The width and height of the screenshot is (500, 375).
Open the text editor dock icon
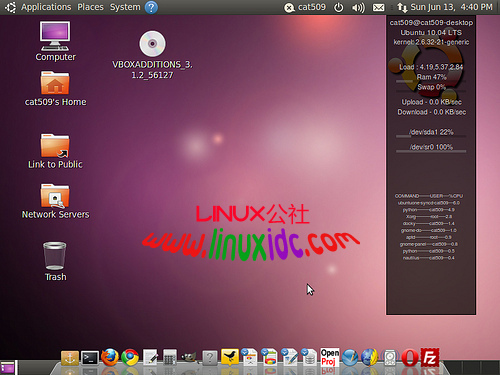coord(150,358)
